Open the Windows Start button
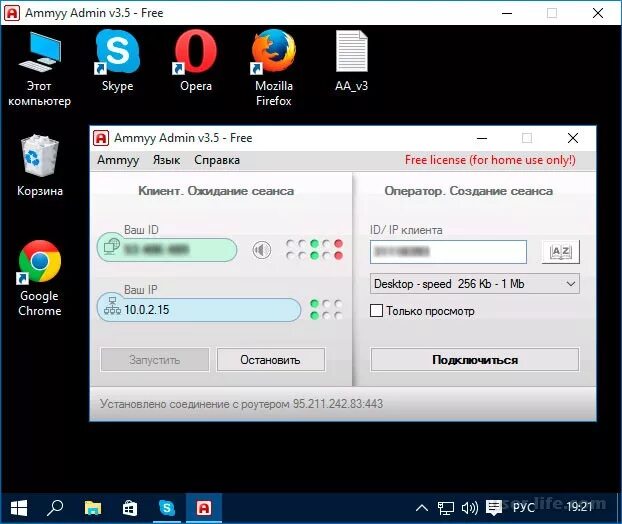This screenshot has width=622, height=524. coord(19,508)
